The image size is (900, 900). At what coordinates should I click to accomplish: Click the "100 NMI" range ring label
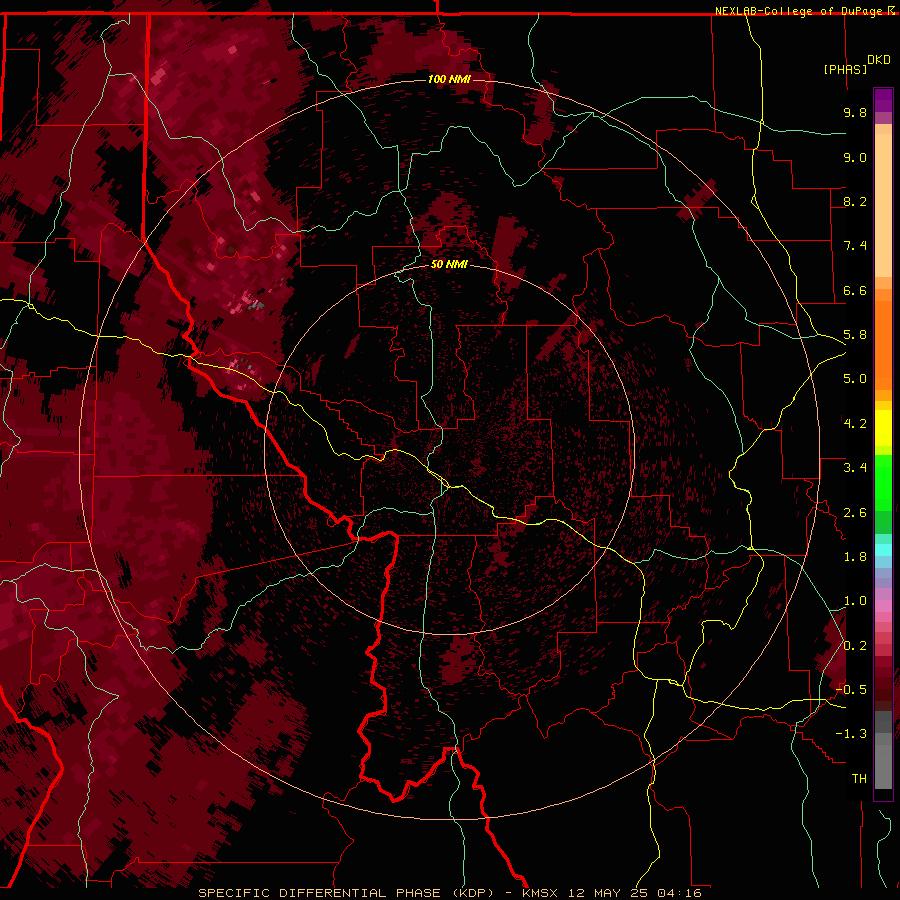point(449,79)
